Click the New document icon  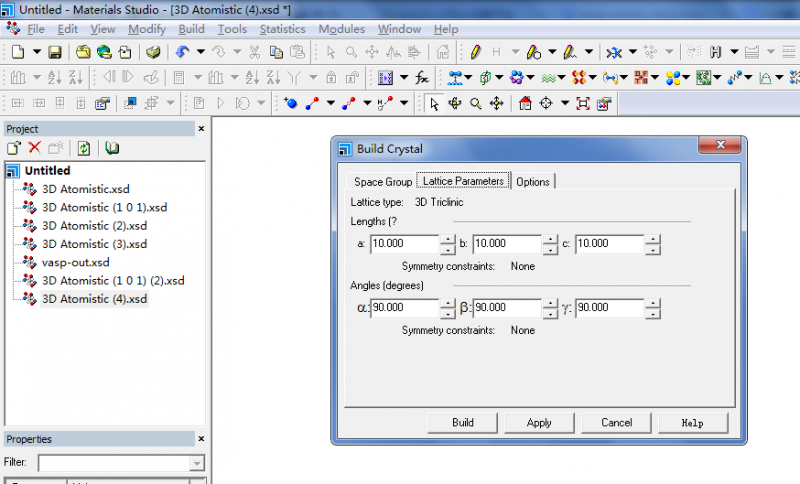pyautogui.click(x=18, y=52)
